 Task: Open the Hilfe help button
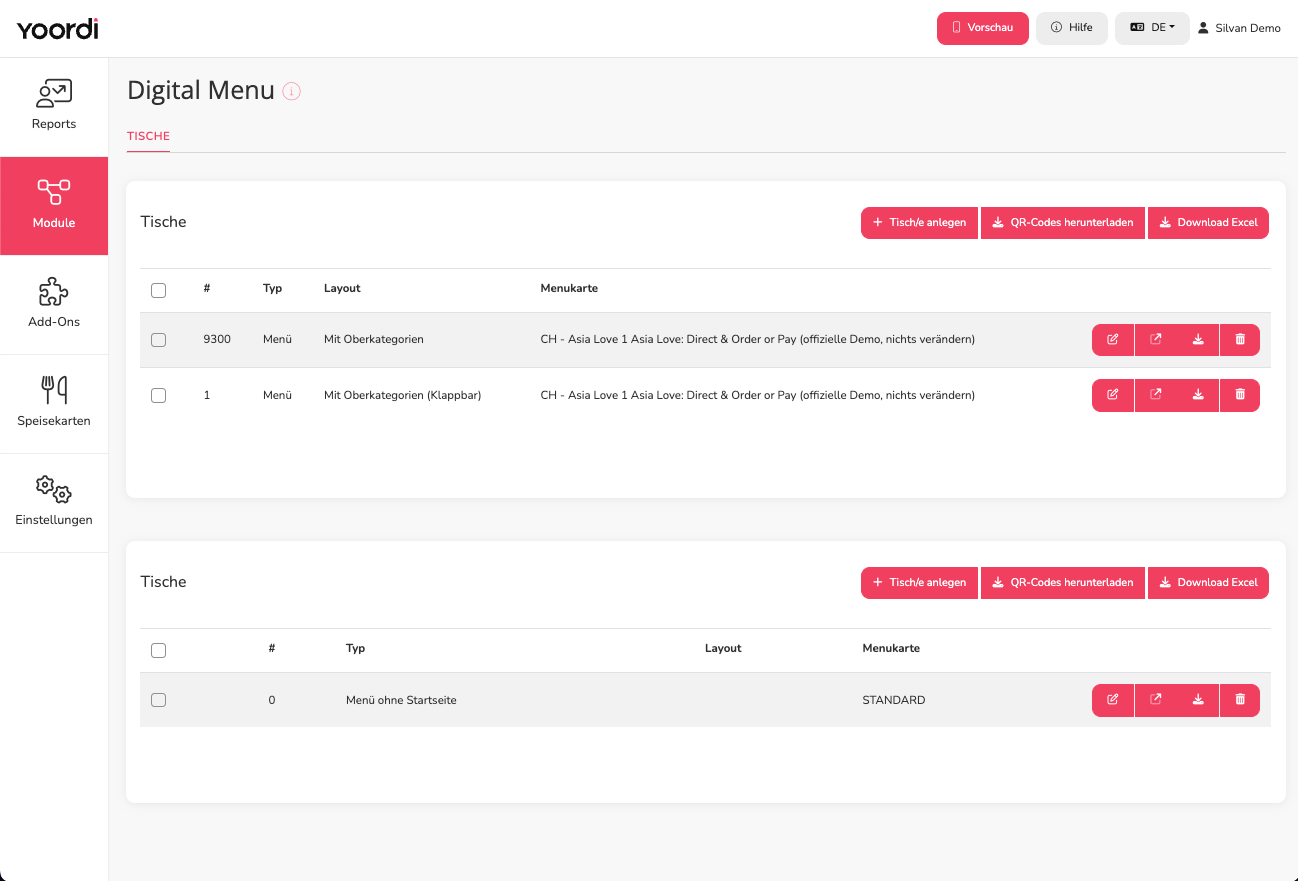[x=1072, y=28]
